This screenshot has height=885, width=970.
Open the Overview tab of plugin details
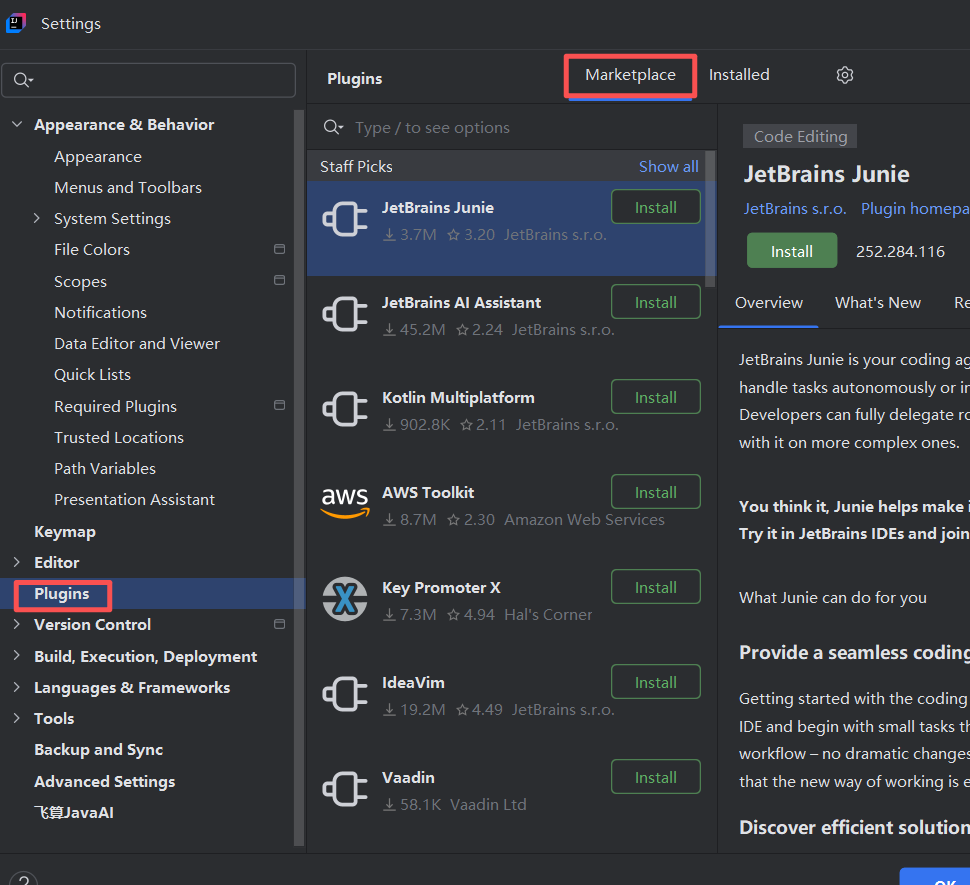(768, 302)
